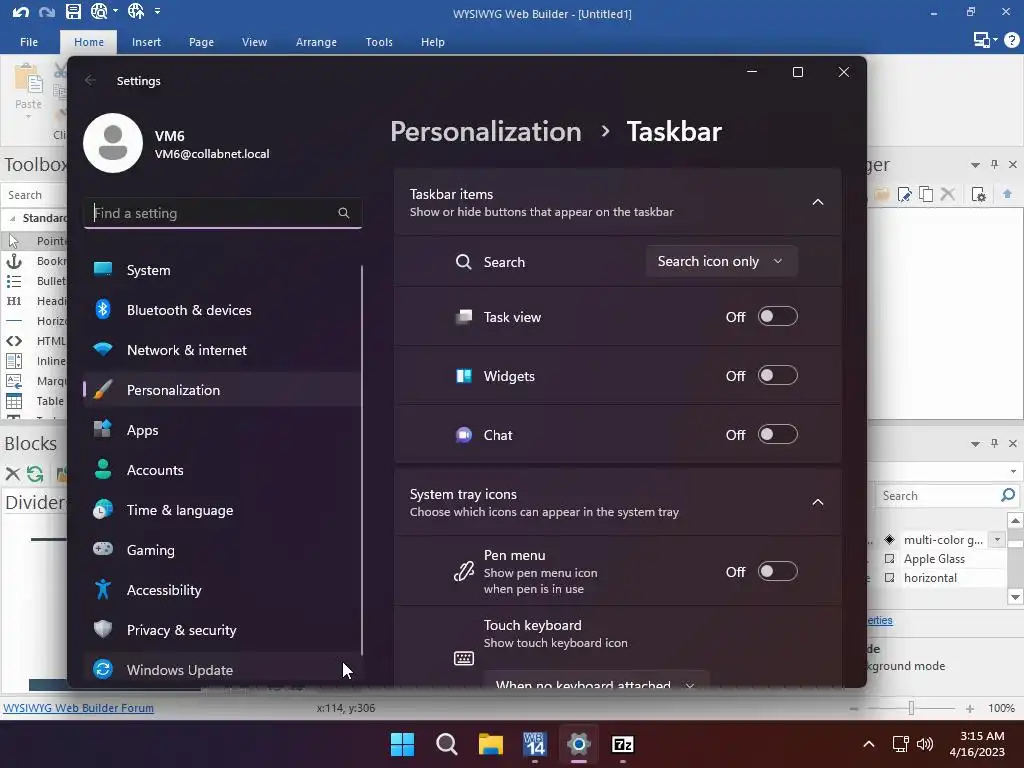The height and width of the screenshot is (768, 1024).
Task: Switch to the Tools ribbon tab
Action: pos(379,42)
